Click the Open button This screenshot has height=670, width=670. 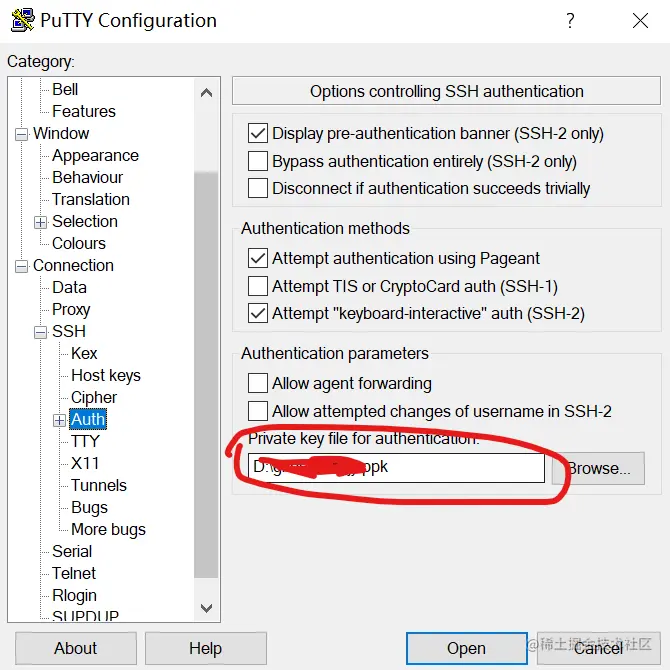pyautogui.click(x=466, y=648)
